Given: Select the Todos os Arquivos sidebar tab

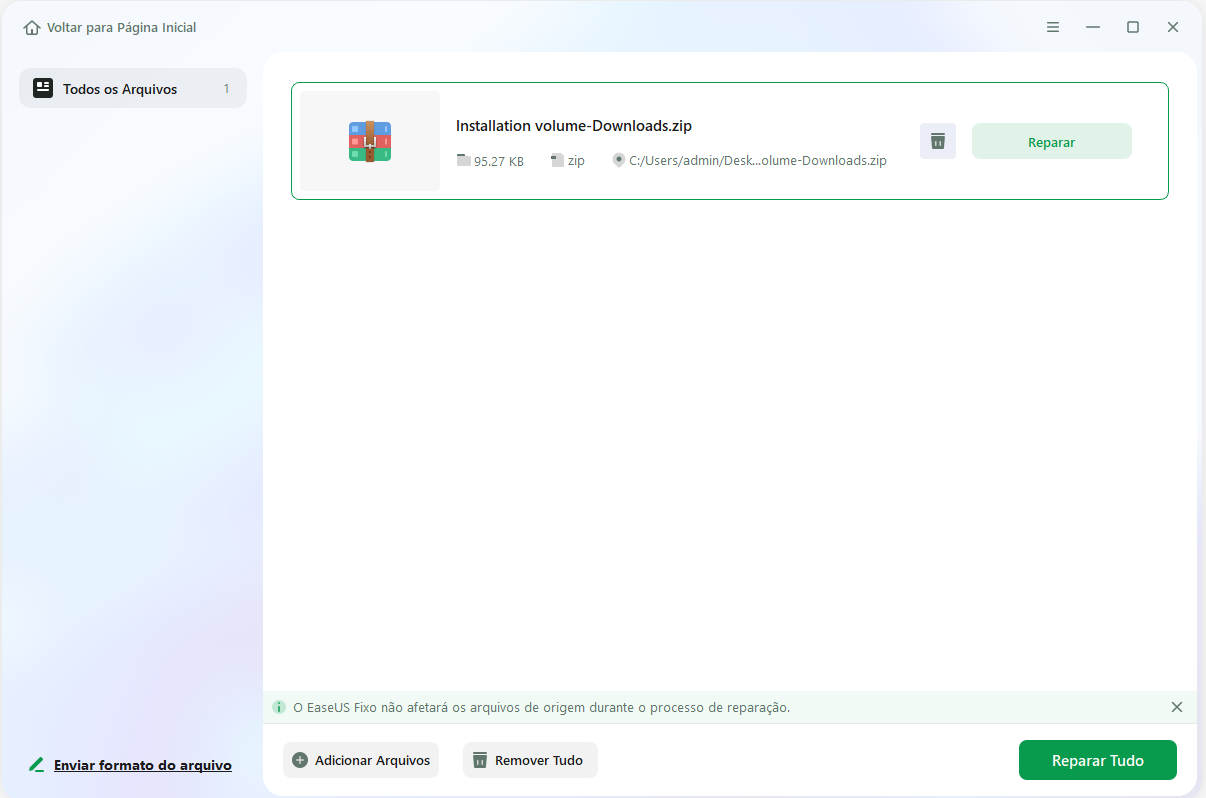Looking at the screenshot, I should (133, 88).
